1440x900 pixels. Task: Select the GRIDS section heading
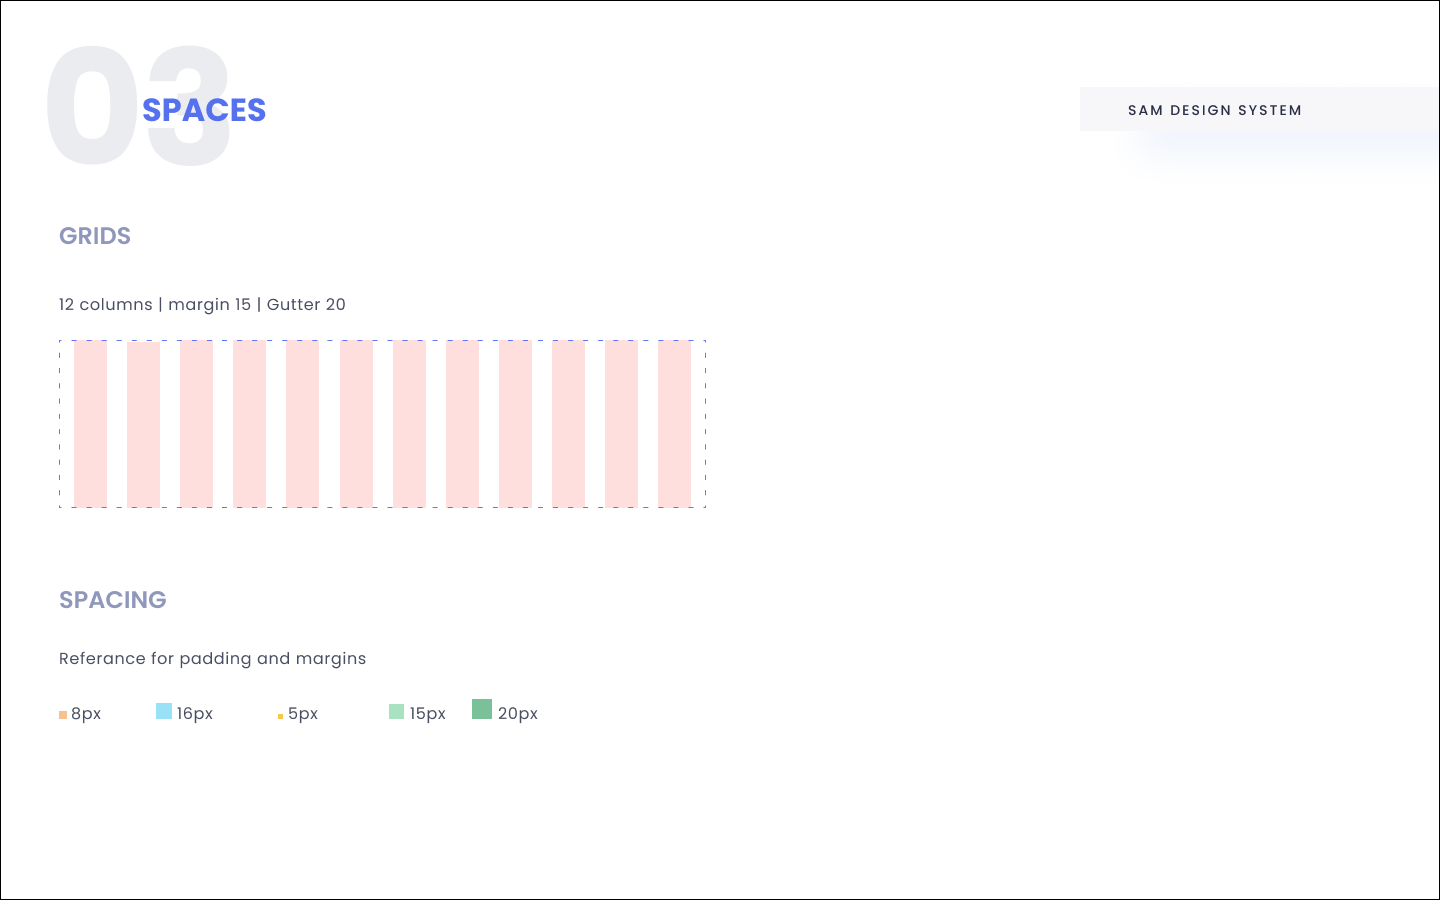coord(95,236)
